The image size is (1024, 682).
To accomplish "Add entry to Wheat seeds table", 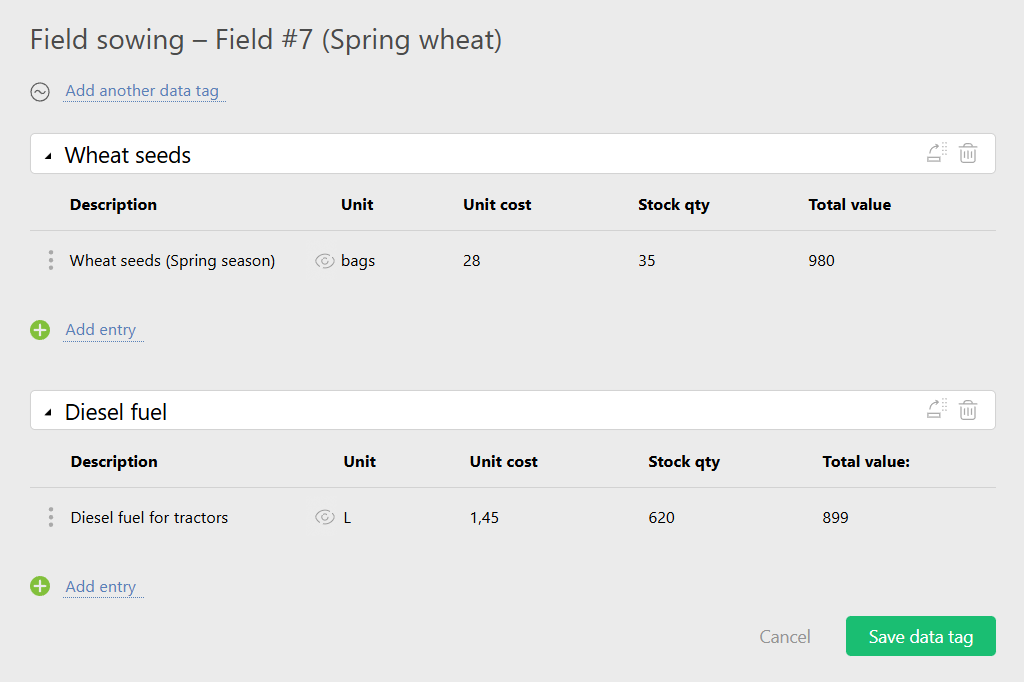I will coord(100,330).
